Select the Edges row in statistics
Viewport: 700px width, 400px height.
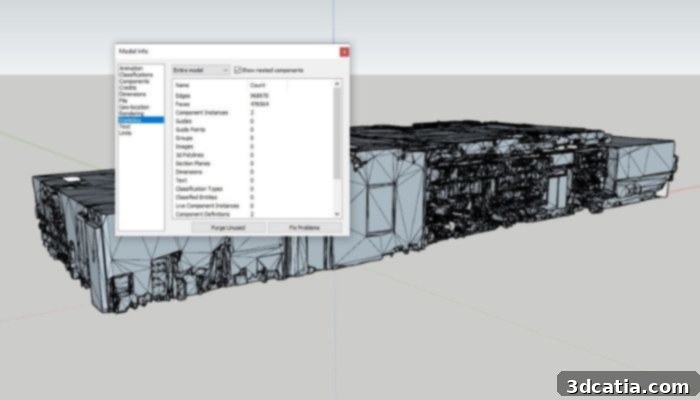point(253,96)
